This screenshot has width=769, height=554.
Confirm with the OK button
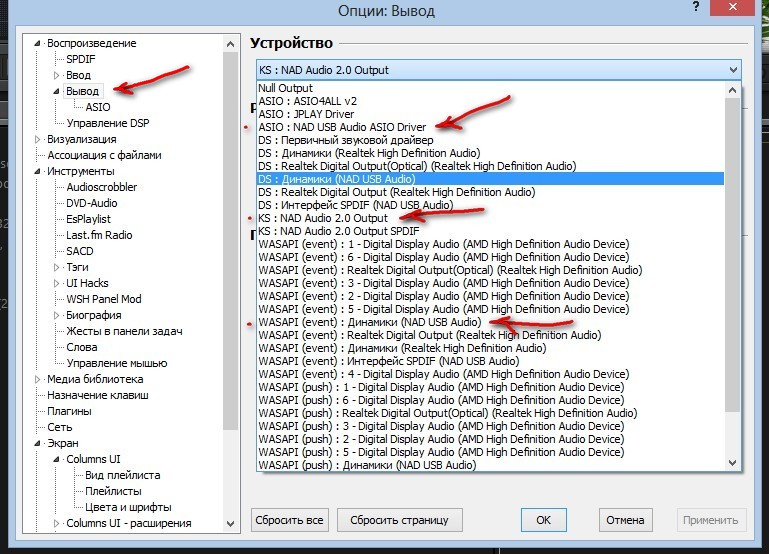tap(543, 520)
